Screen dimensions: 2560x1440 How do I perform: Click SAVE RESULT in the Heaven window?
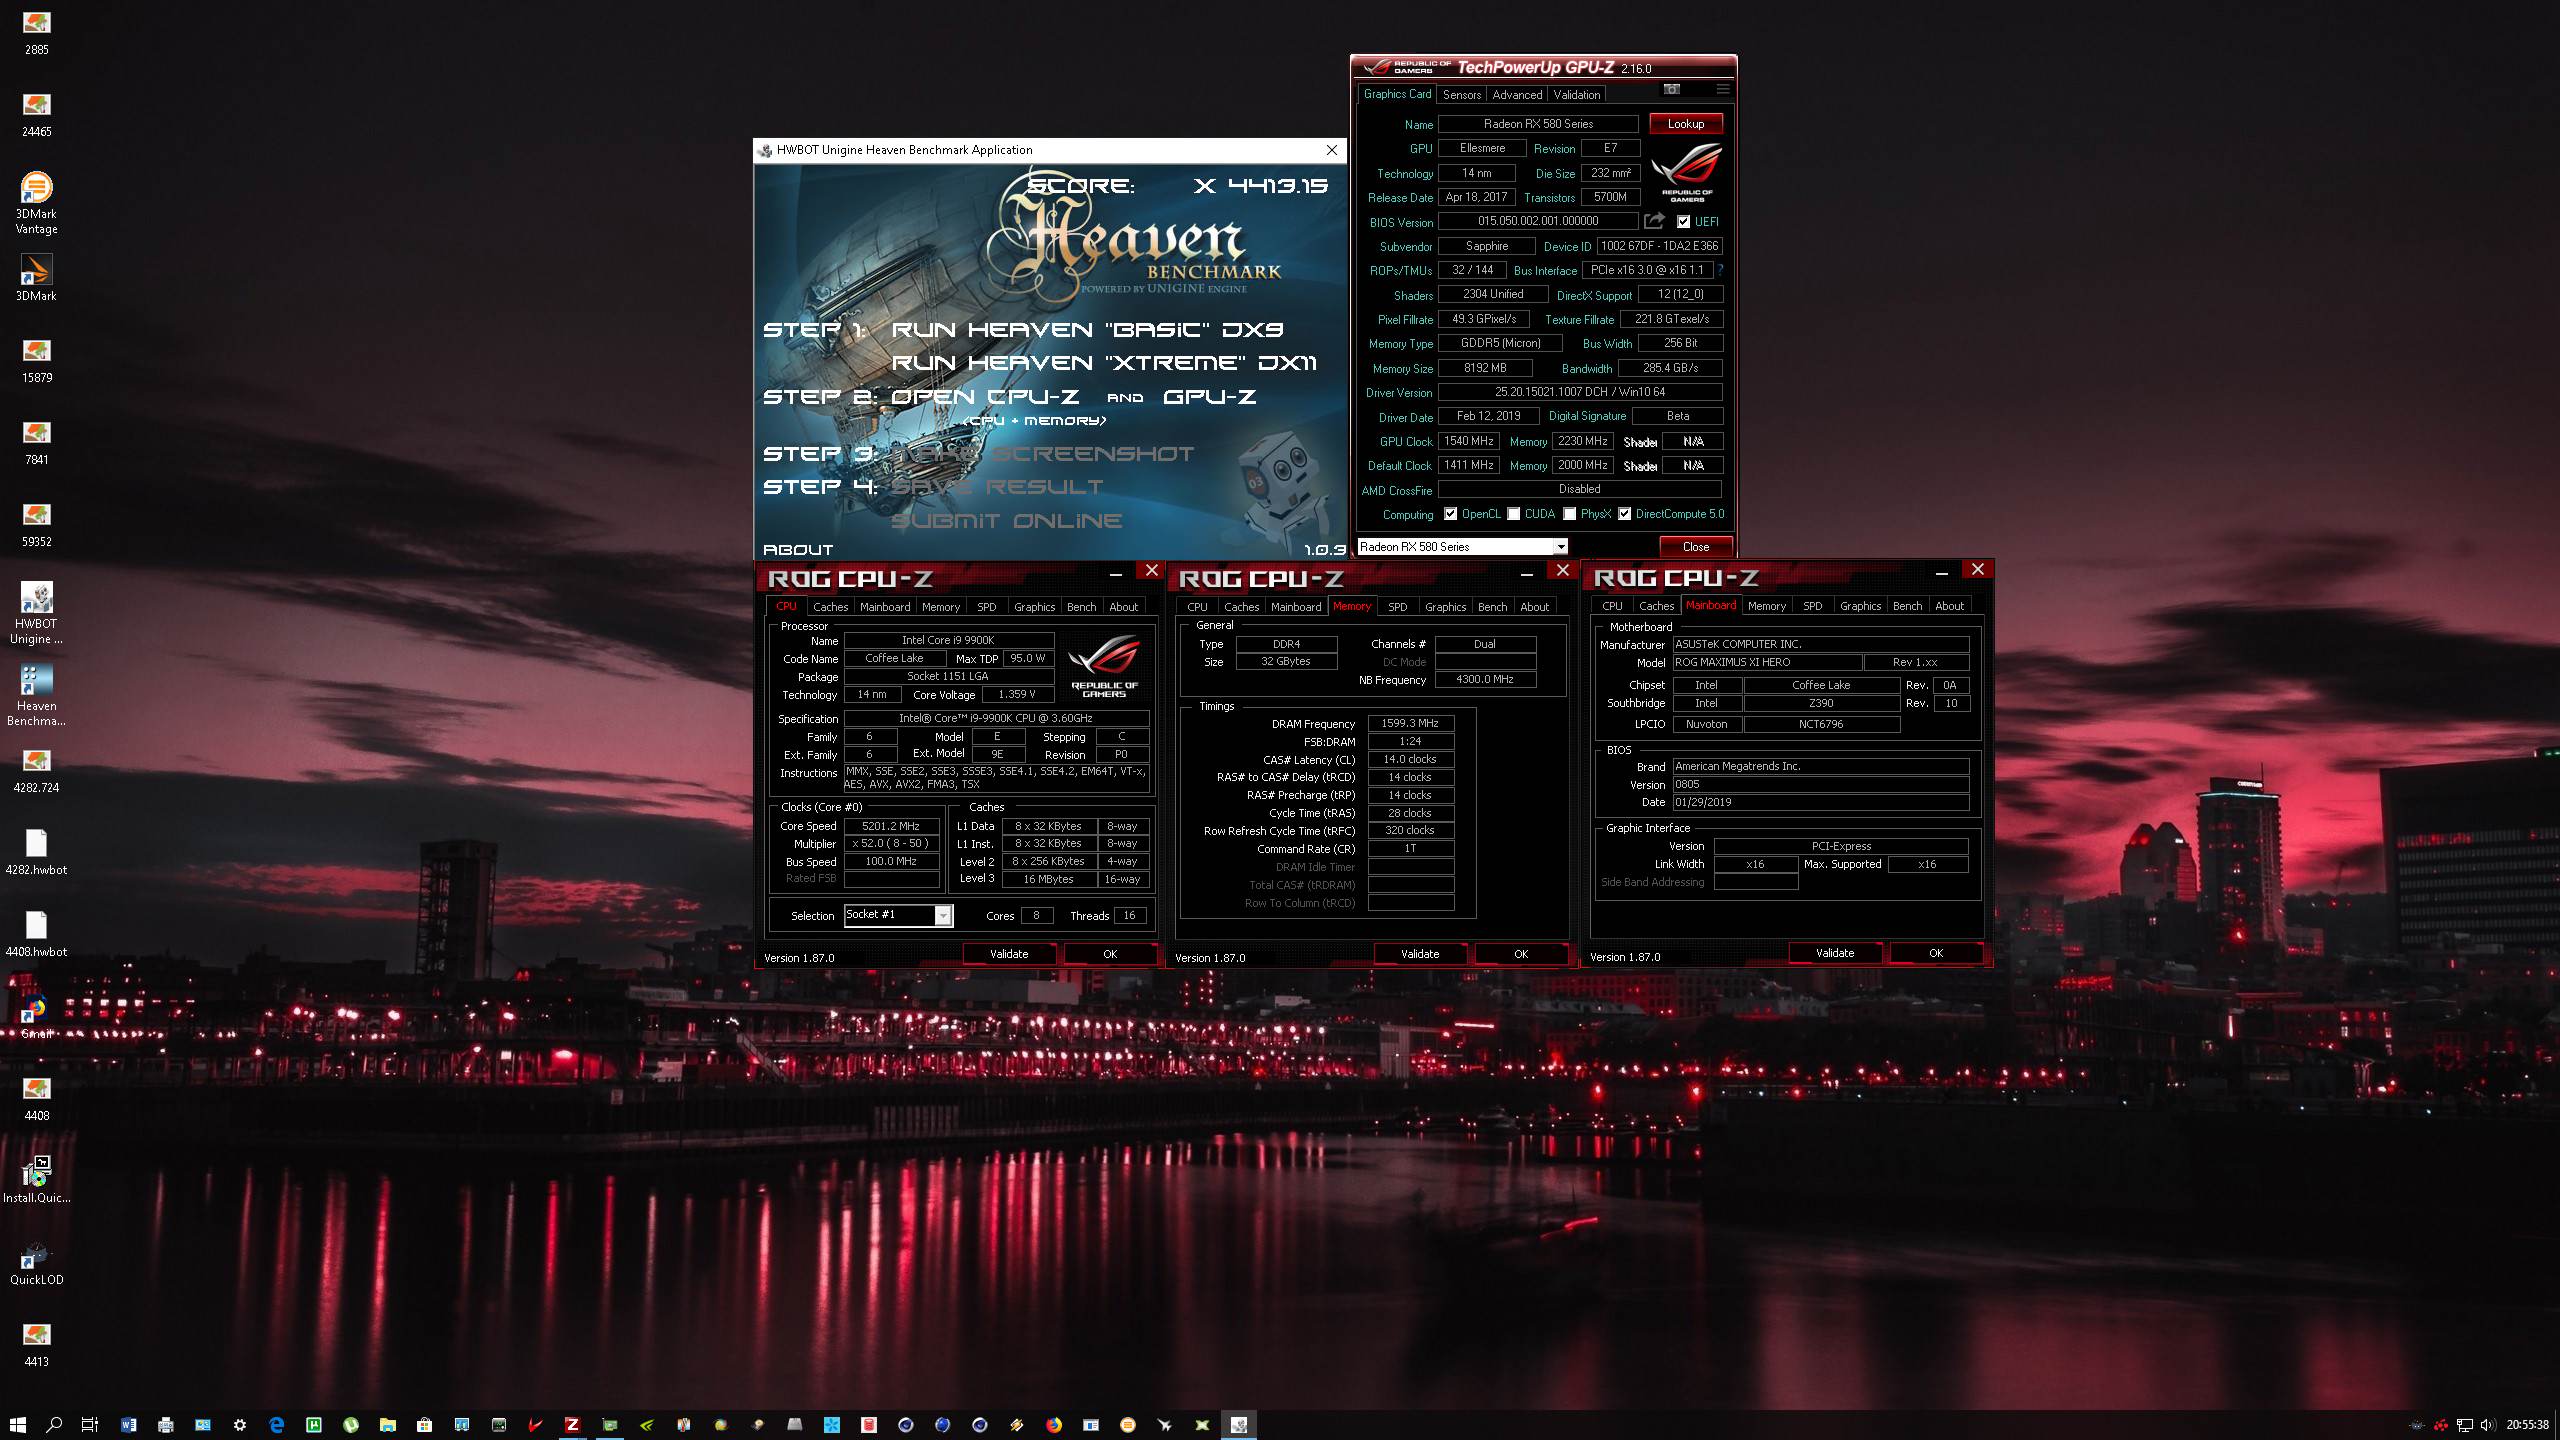[997, 487]
